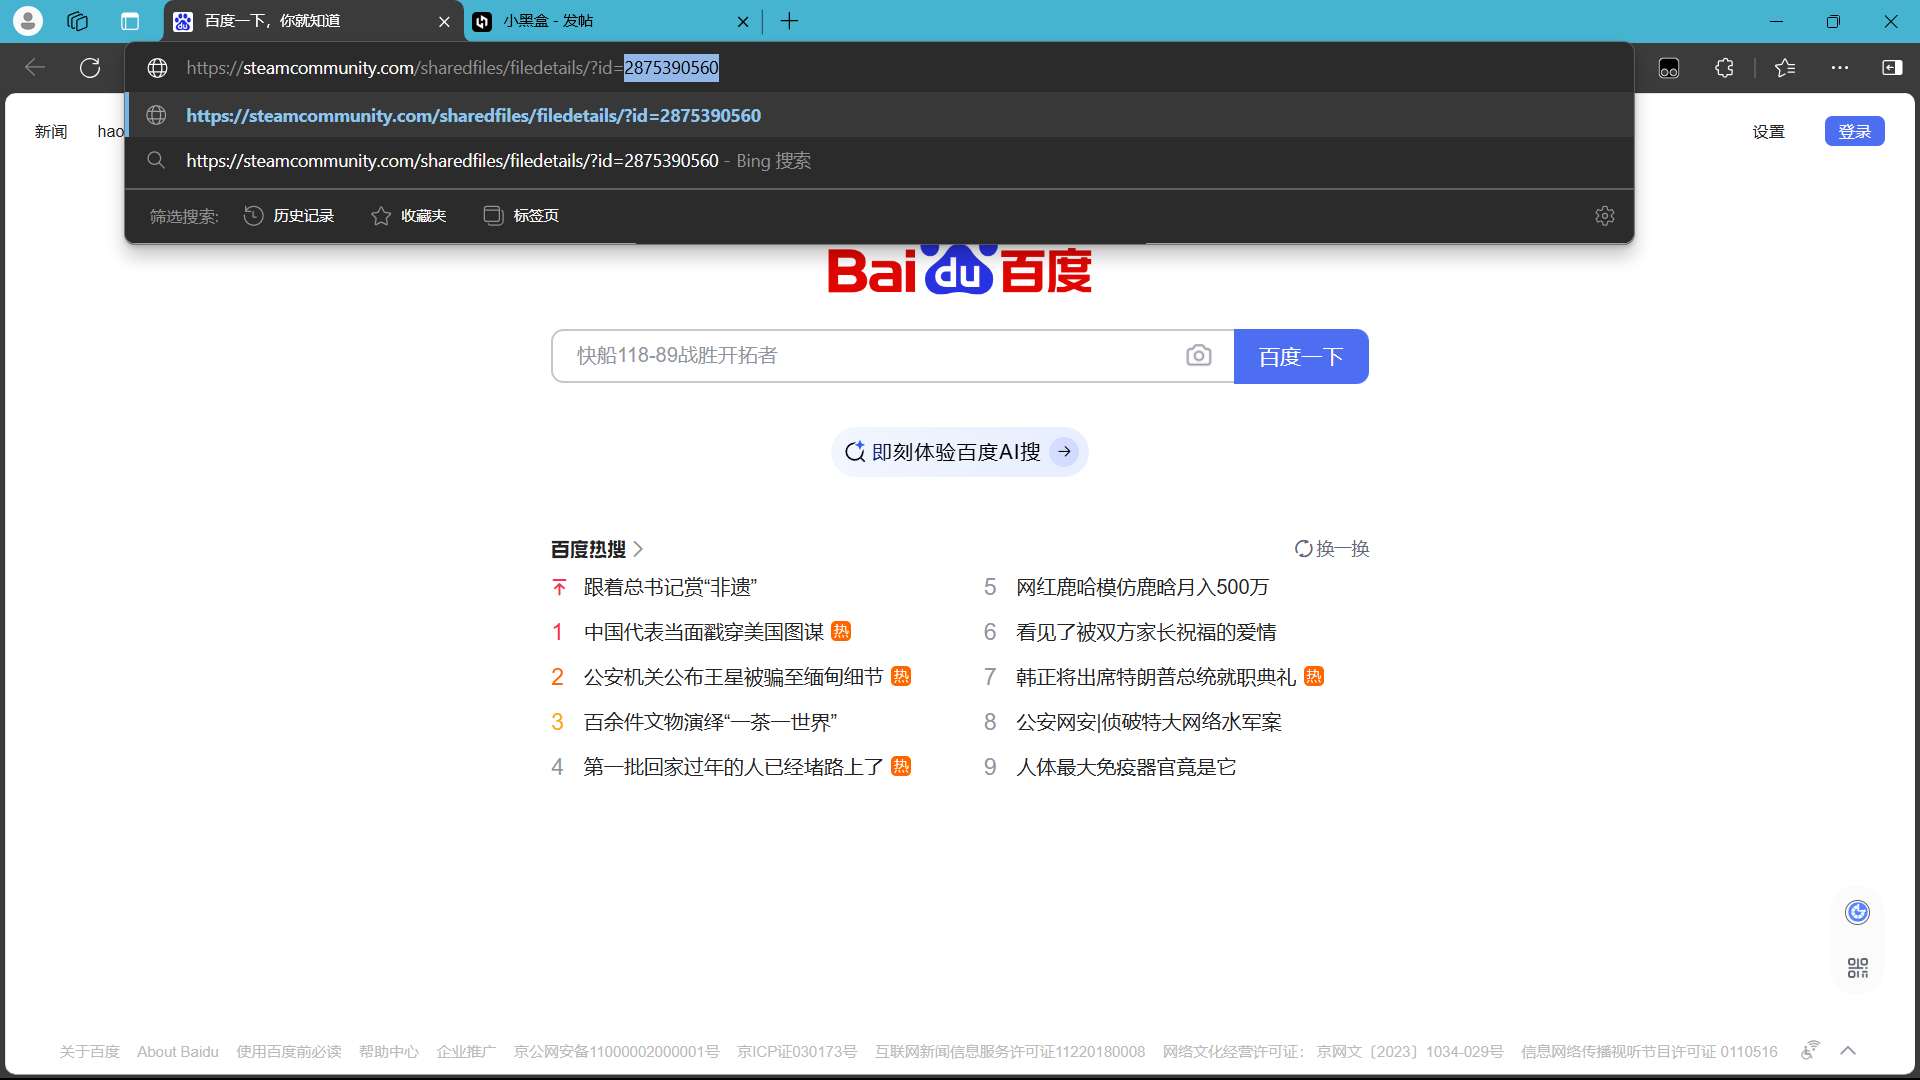
Task: Collapse footer with the up chevron
Action: tap(1848, 1050)
